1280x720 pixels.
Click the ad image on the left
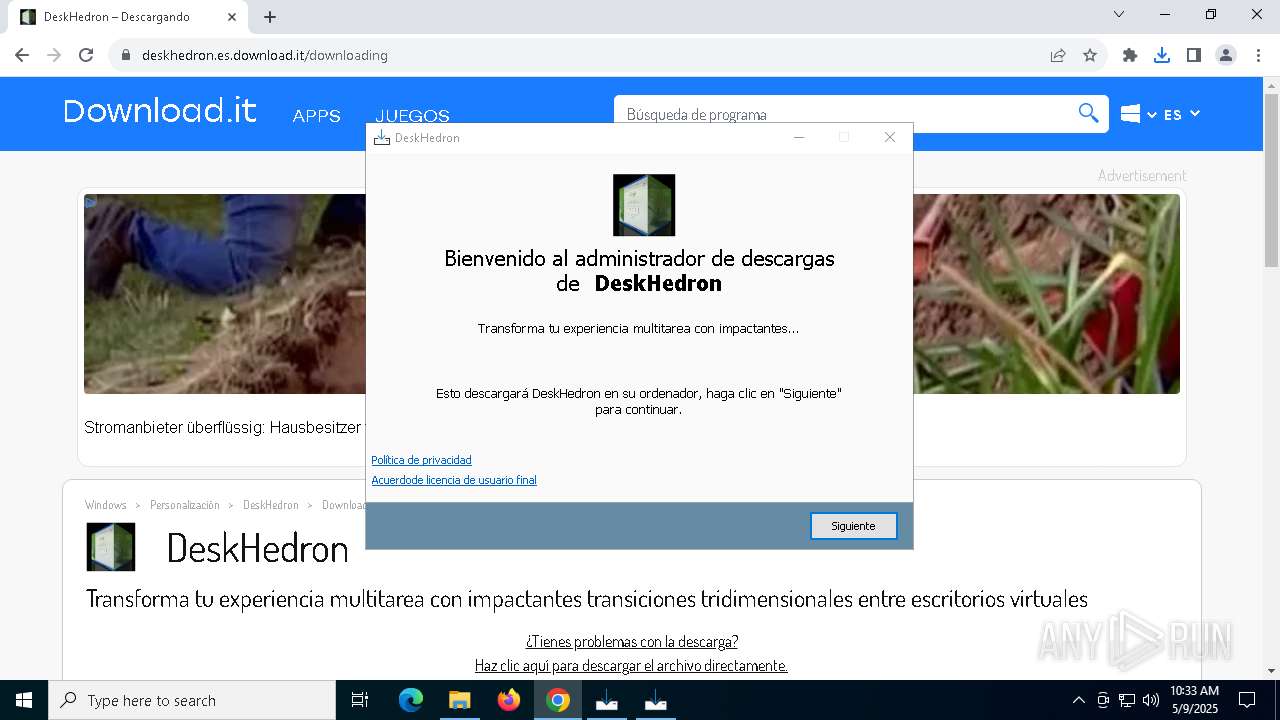[224, 294]
